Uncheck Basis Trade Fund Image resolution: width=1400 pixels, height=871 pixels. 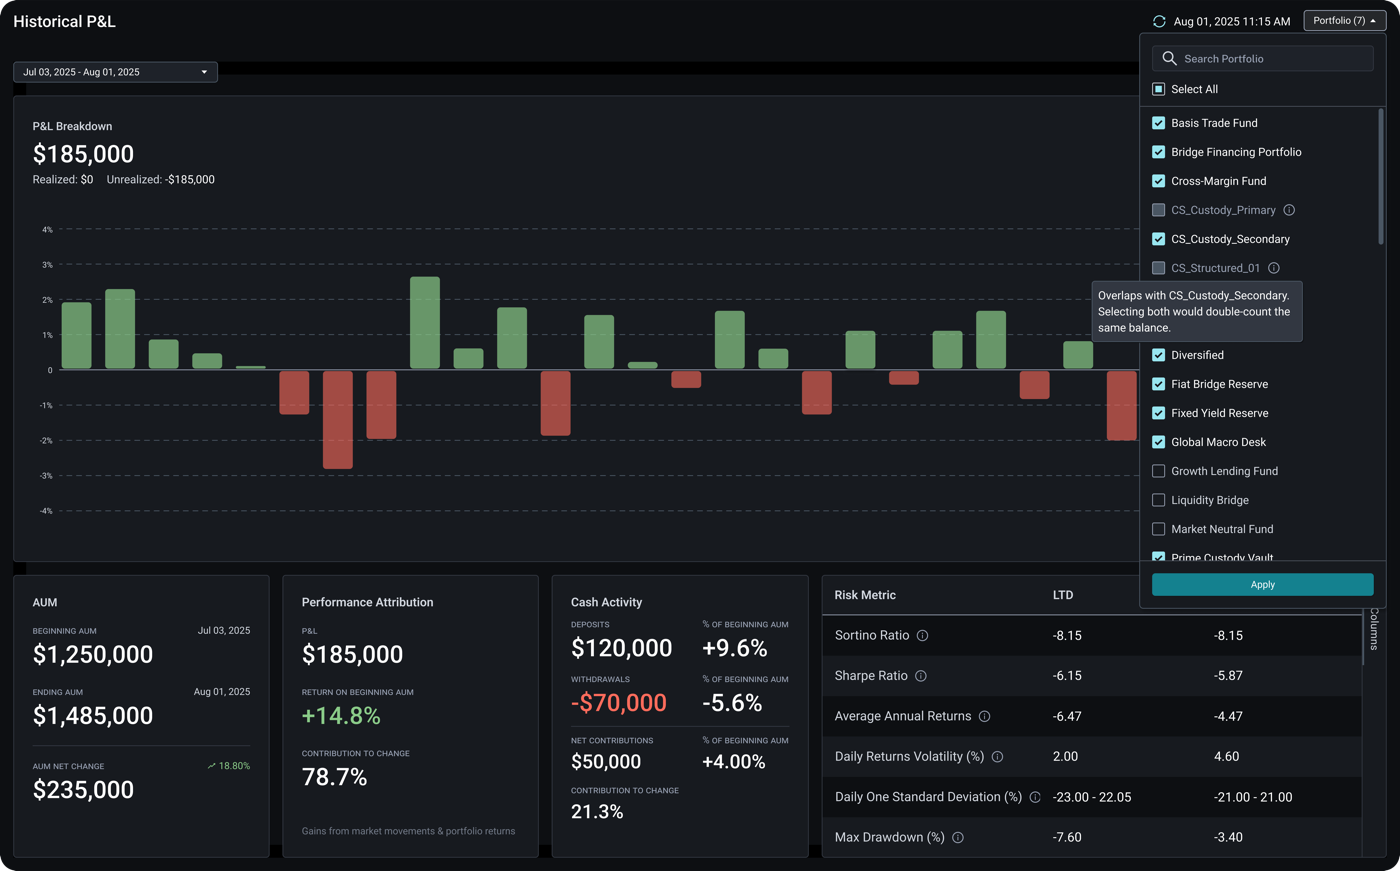pyautogui.click(x=1158, y=123)
